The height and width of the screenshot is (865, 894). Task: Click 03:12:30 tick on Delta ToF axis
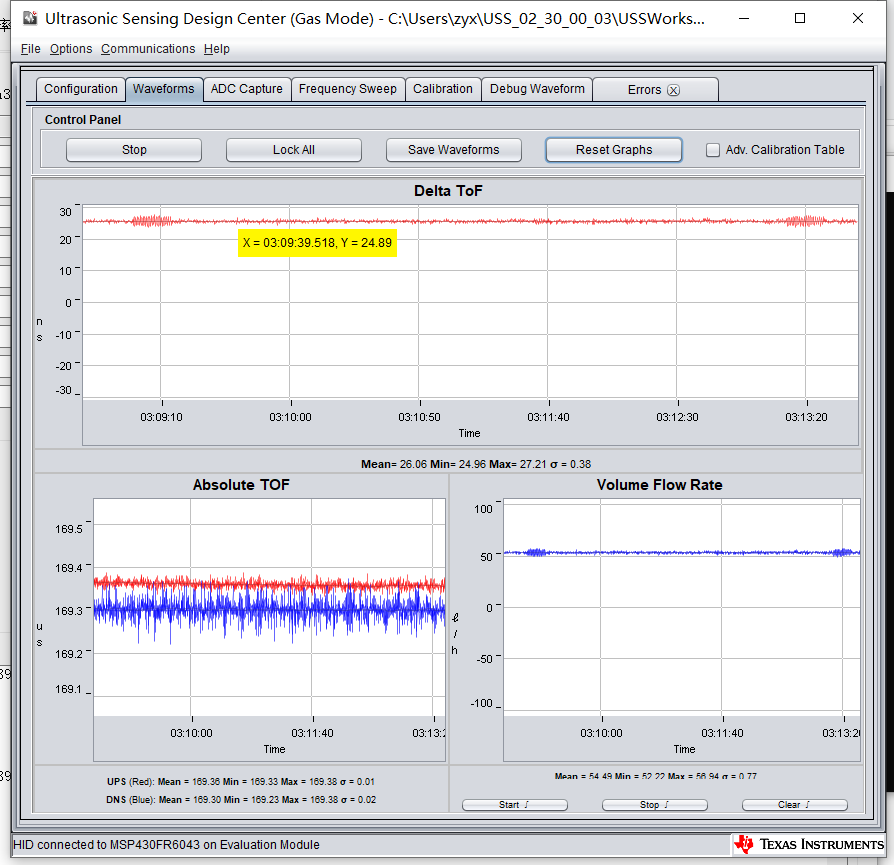point(677,417)
